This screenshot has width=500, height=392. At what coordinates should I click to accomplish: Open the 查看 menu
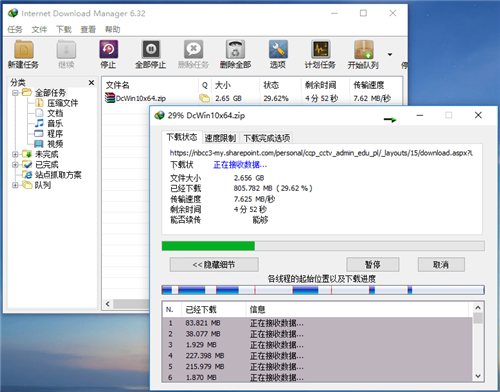(88, 30)
